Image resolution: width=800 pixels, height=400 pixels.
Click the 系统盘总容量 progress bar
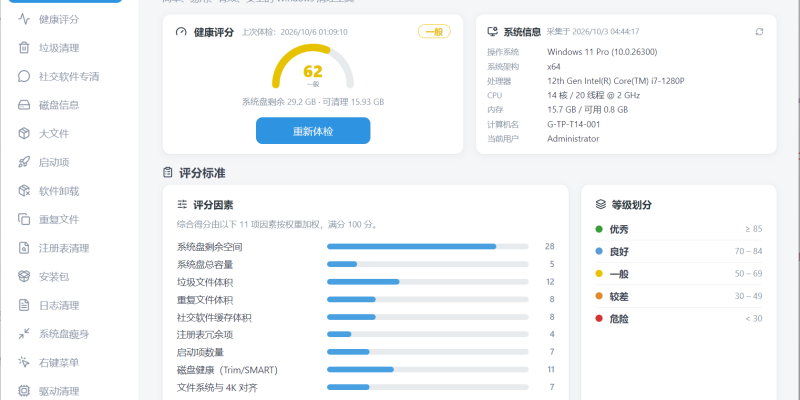click(x=428, y=264)
